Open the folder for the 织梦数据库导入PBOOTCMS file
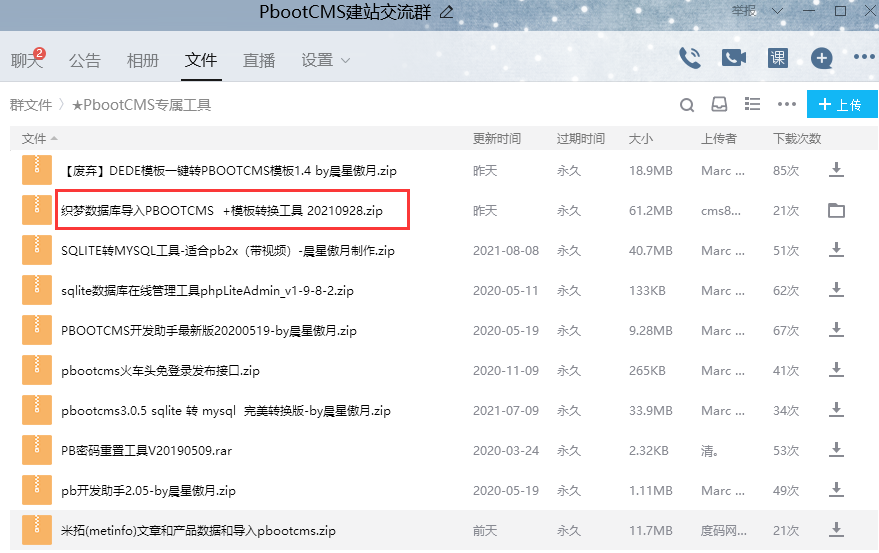 836,210
